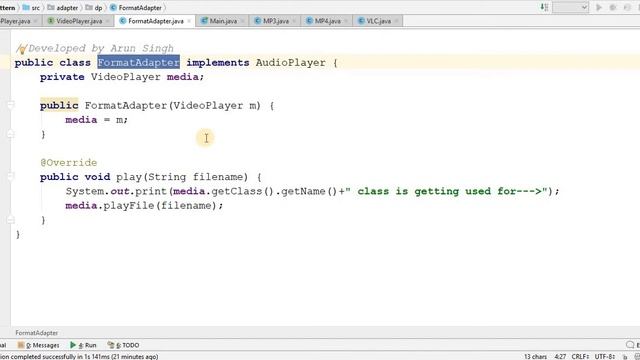Switch to the Main.java tab
The width and height of the screenshot is (640, 360).
(223, 21)
